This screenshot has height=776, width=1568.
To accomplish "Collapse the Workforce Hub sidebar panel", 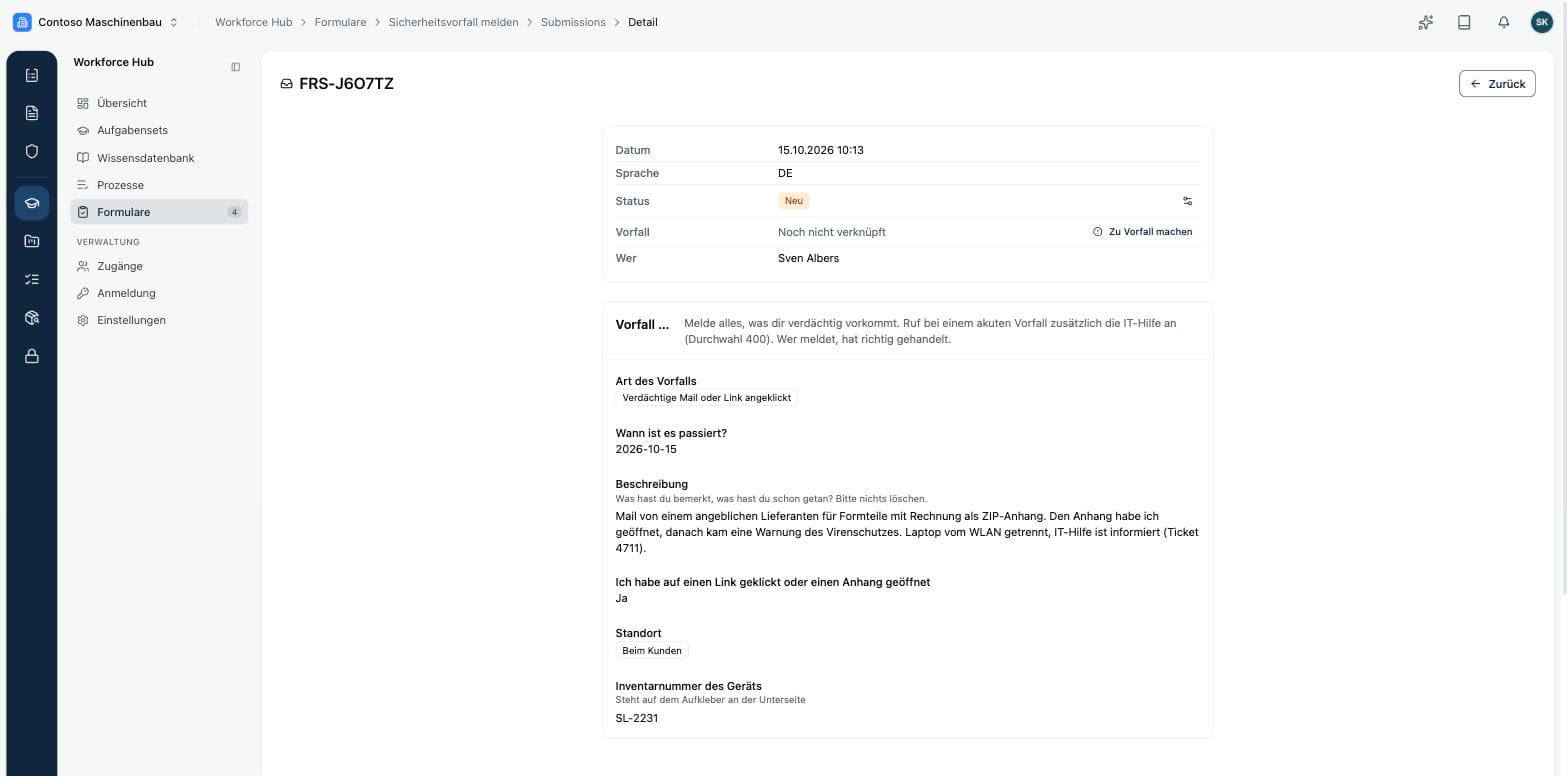I will (x=236, y=67).
